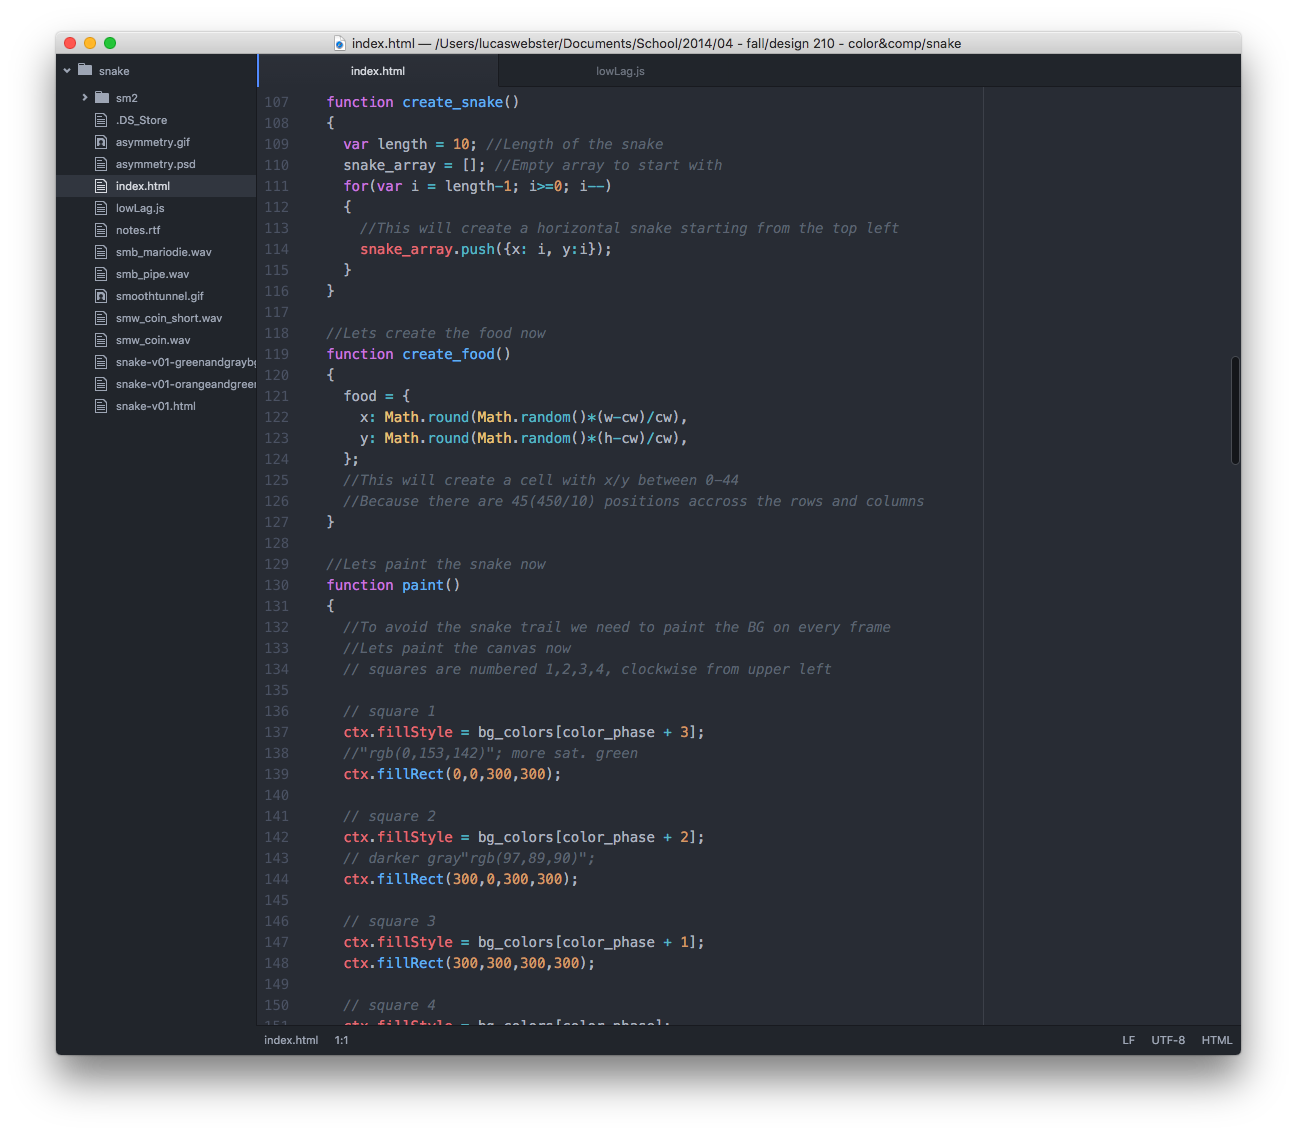The image size is (1297, 1135).
Task: Select smw_coin.wav in the tree
Action: tap(153, 340)
